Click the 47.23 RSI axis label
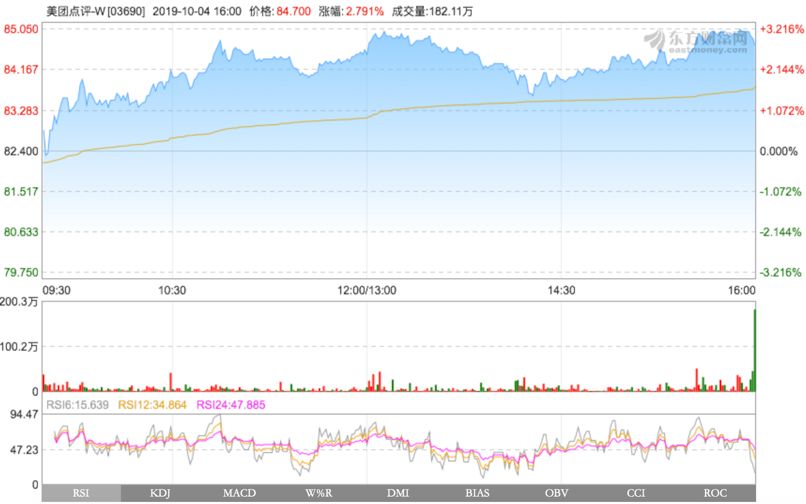The width and height of the screenshot is (806, 504). coord(24,450)
